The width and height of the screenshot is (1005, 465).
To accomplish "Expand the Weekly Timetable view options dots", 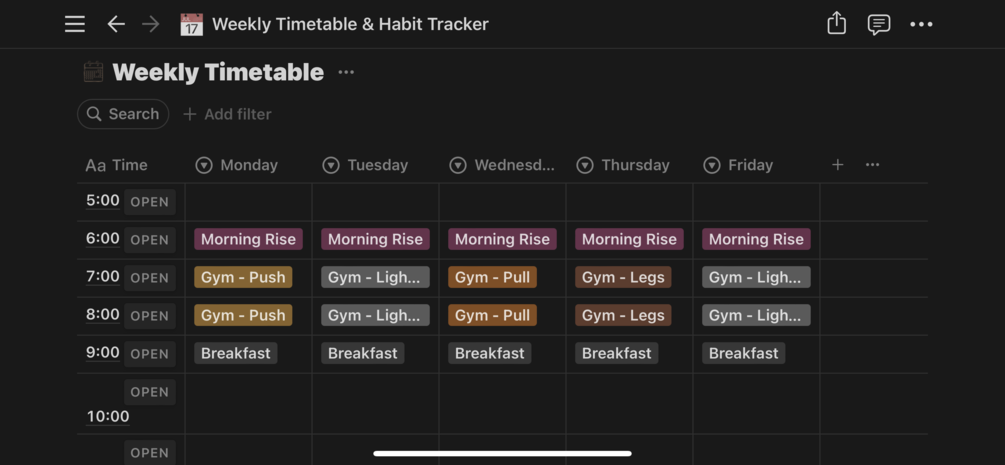I will click(x=346, y=72).
